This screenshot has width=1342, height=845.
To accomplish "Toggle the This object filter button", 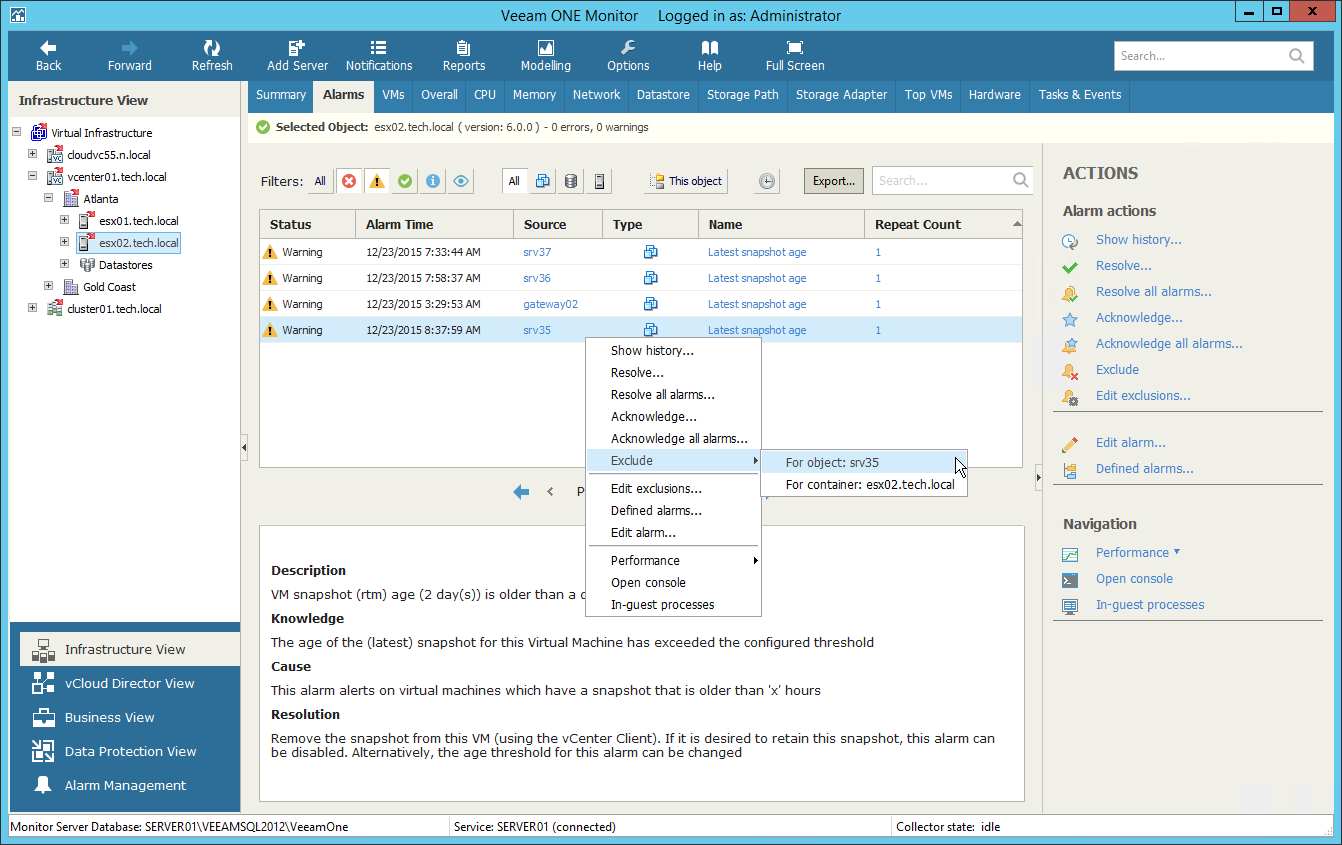I will click(686, 181).
